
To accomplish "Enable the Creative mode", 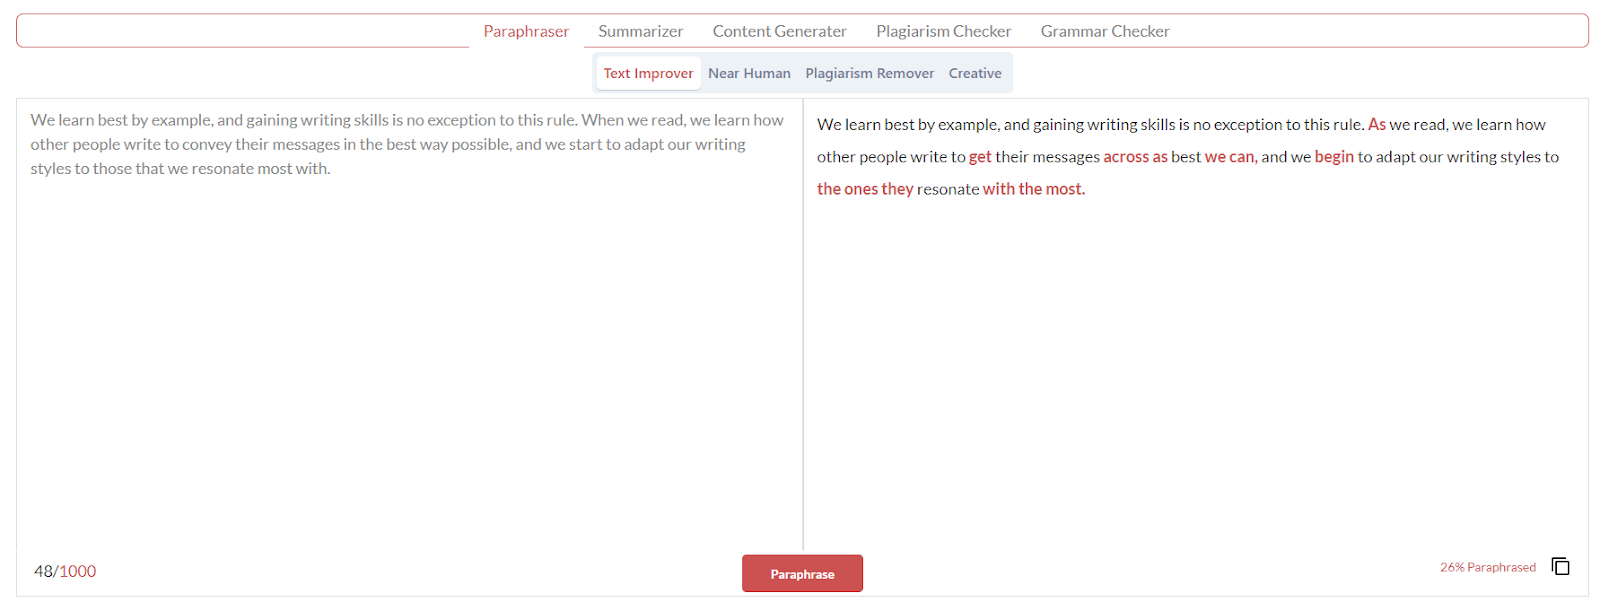I will pos(975,73).
